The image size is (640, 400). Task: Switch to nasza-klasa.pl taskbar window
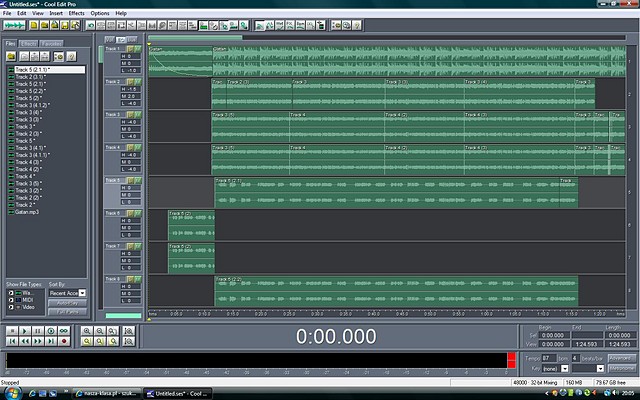tap(107, 393)
